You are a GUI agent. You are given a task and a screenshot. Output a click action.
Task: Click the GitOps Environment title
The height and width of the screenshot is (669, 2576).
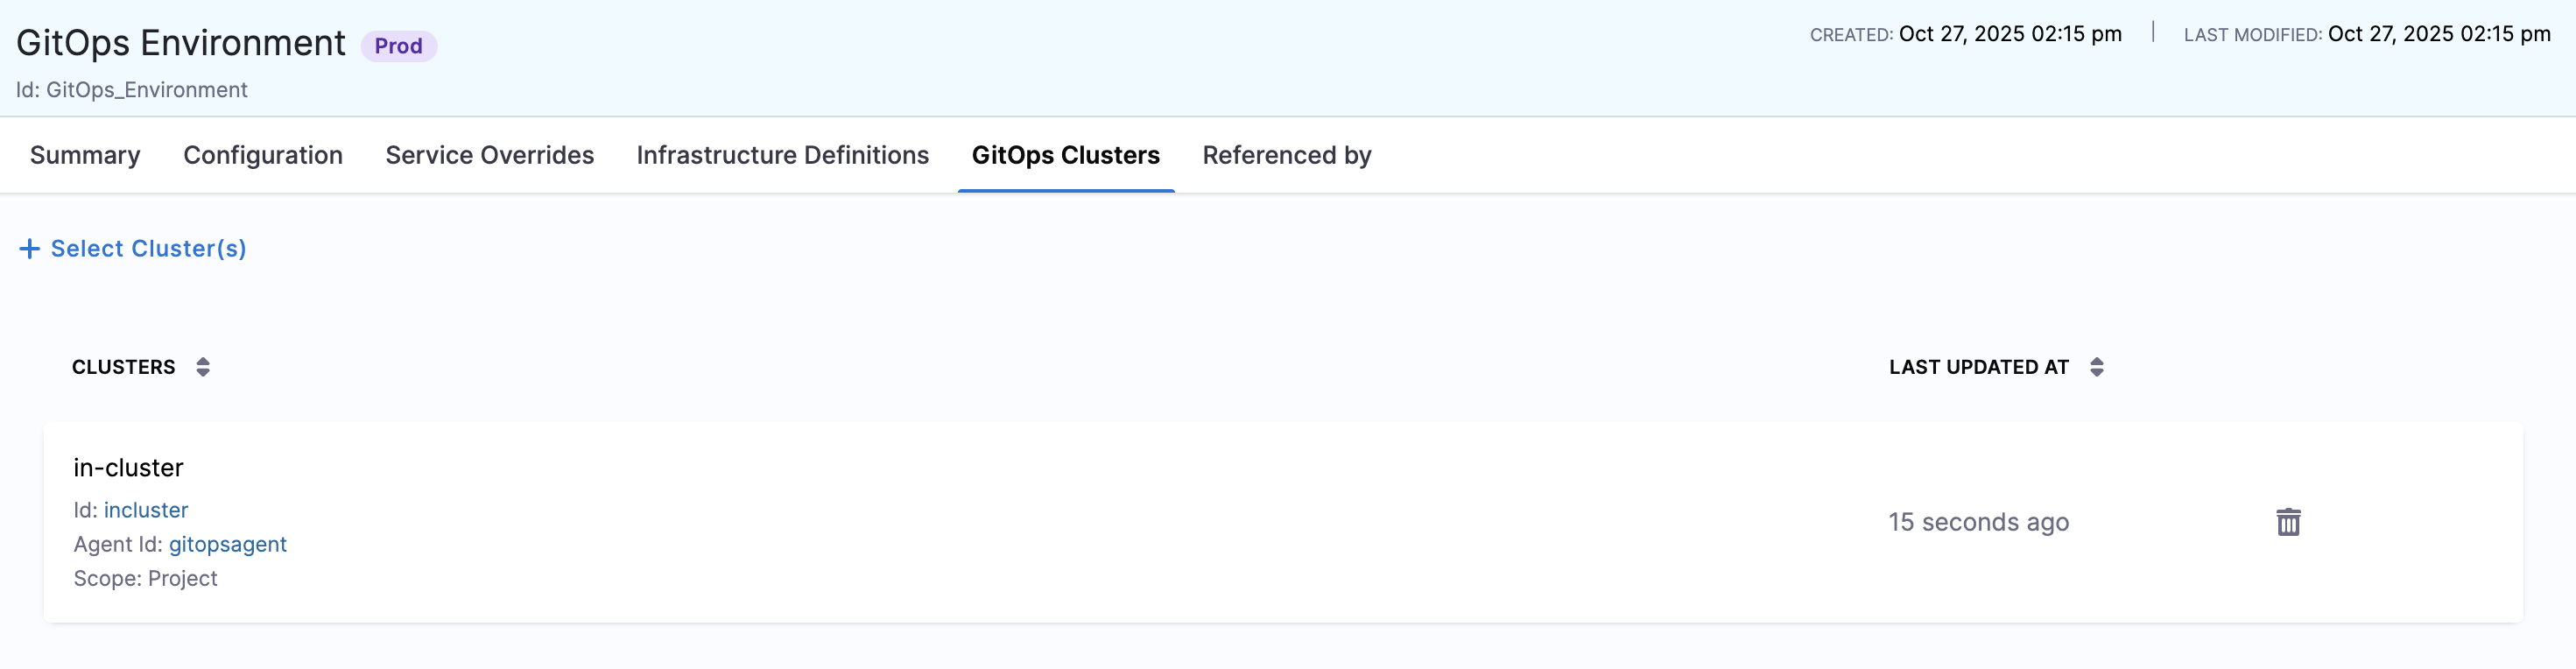click(x=181, y=43)
